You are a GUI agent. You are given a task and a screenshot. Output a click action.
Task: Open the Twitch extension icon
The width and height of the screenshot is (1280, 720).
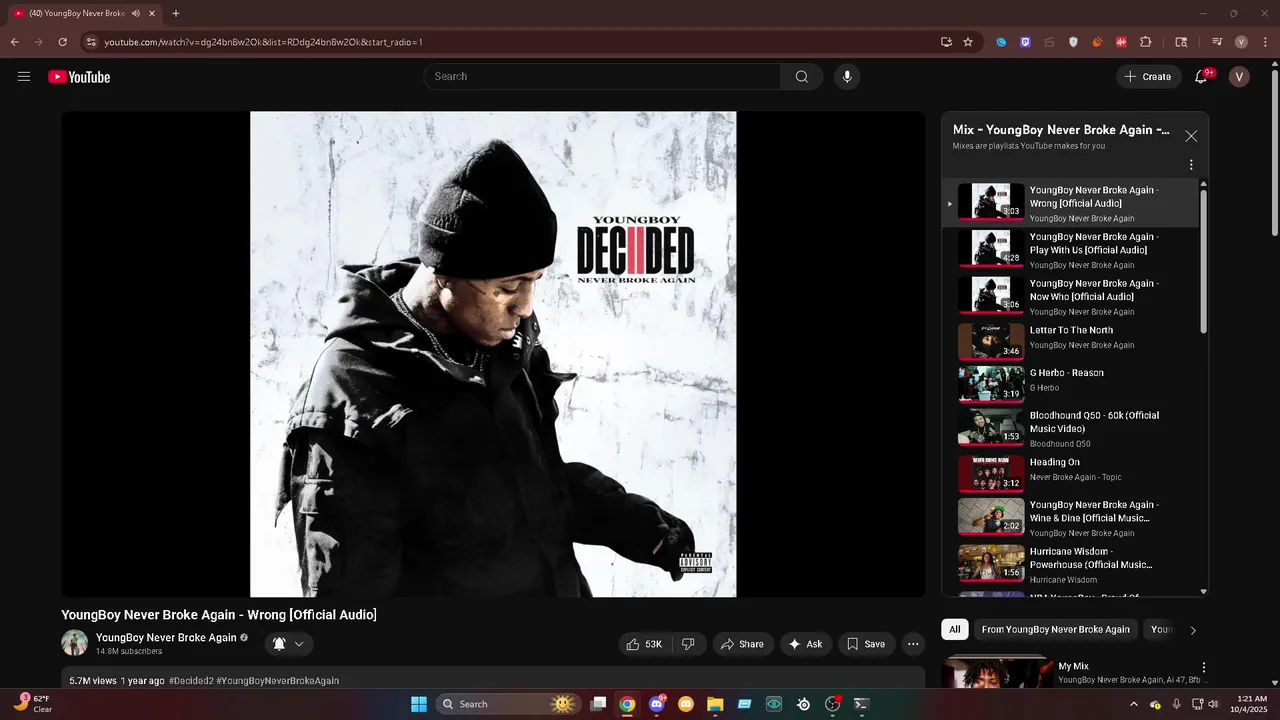click(x=1026, y=42)
